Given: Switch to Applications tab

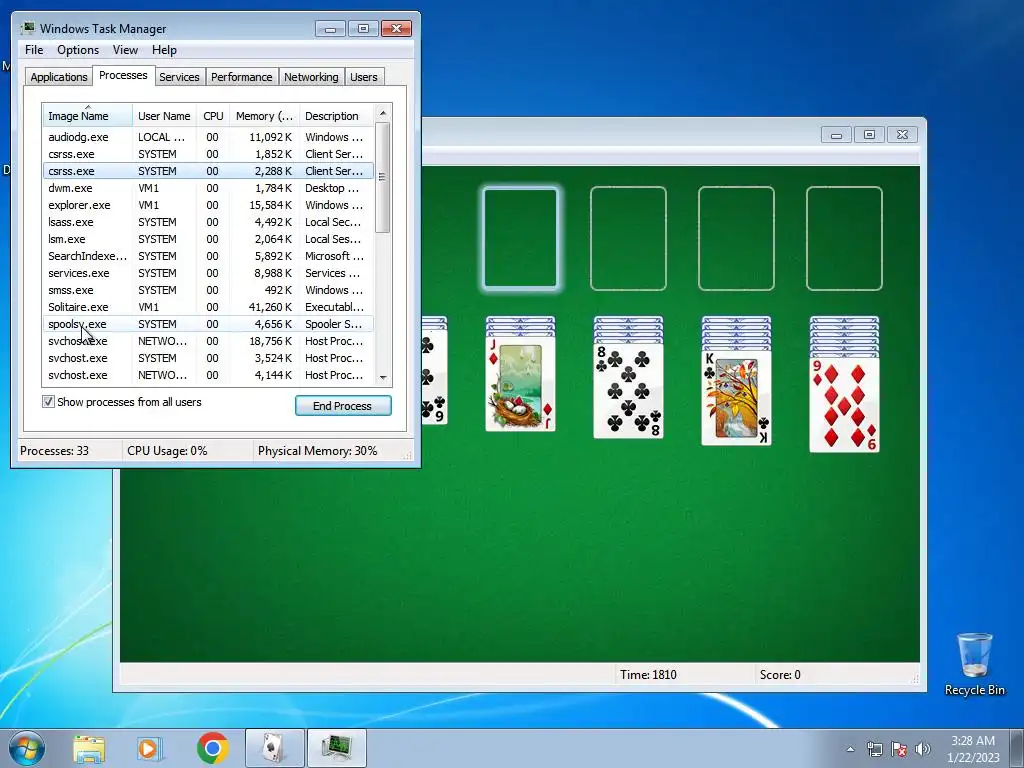Looking at the screenshot, I should pos(59,77).
